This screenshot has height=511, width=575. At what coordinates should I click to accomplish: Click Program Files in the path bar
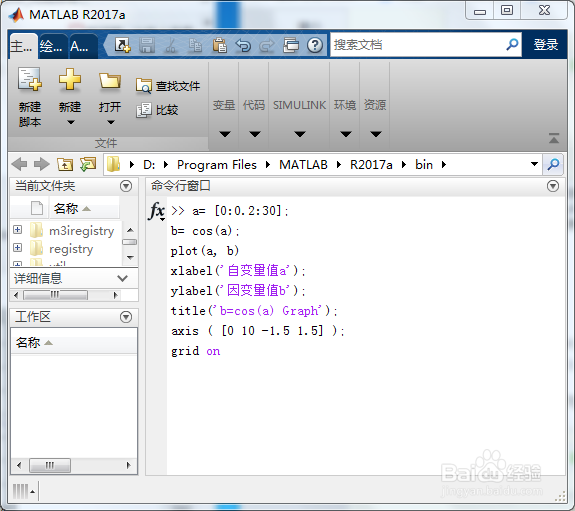pyautogui.click(x=217, y=164)
